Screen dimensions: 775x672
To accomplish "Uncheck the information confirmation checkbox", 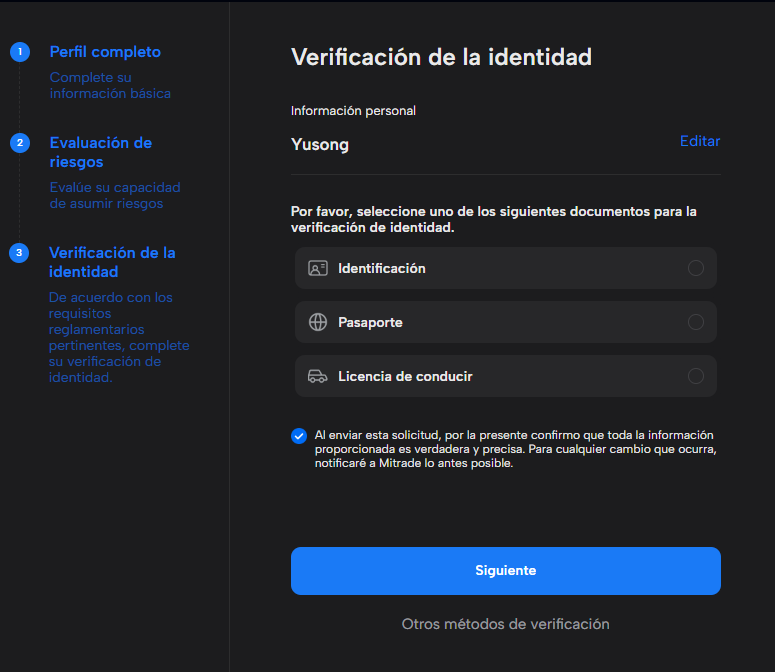I will click(299, 436).
